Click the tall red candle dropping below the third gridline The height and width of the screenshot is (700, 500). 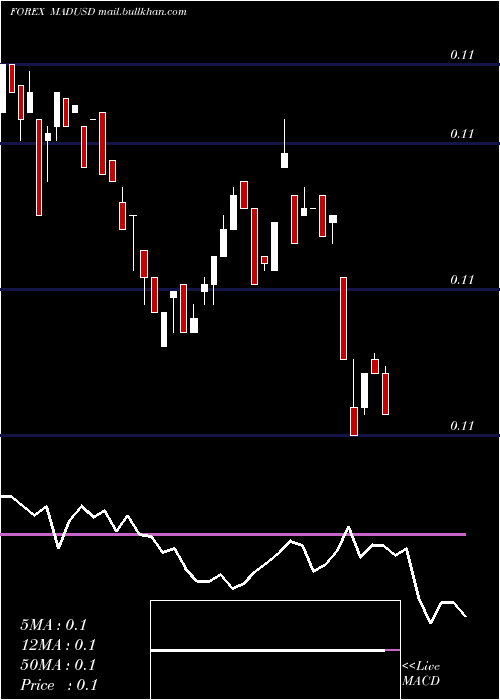[343, 318]
